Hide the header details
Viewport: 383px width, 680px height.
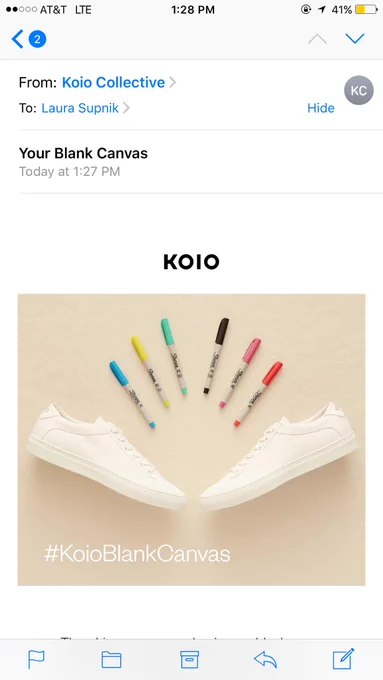point(321,108)
